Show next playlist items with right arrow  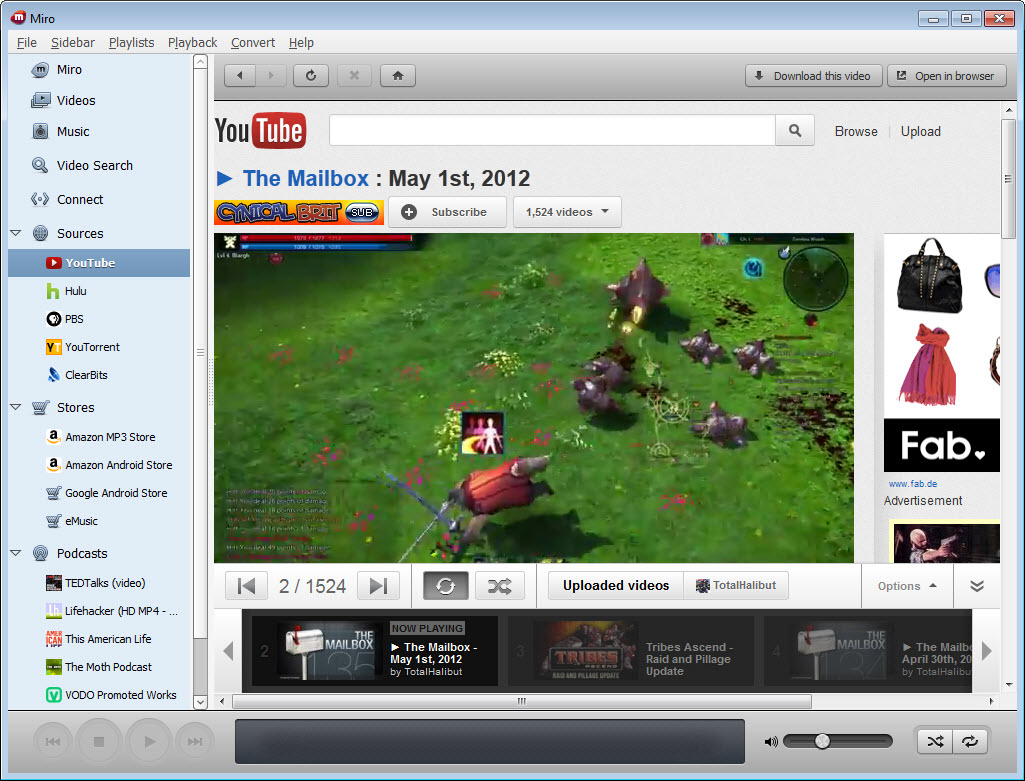coord(986,651)
